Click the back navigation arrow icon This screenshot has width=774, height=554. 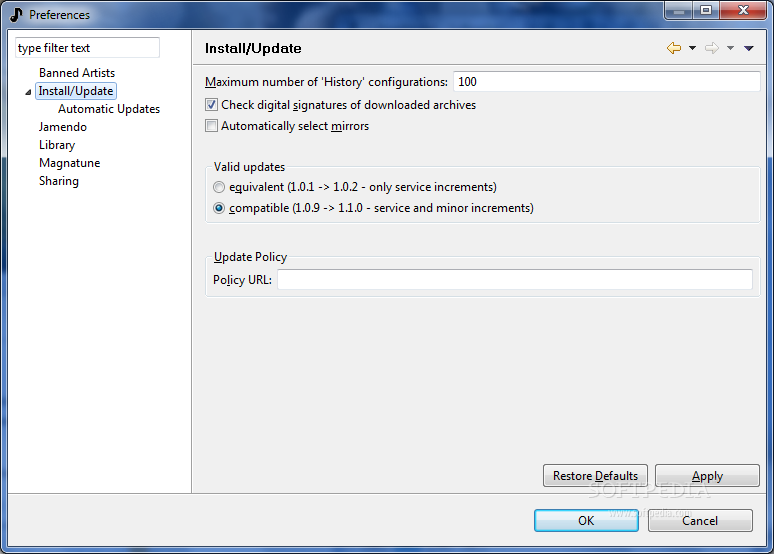674,48
